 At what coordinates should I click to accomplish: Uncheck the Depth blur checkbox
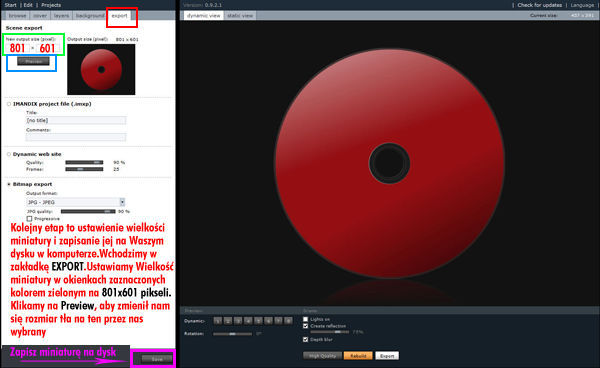click(305, 339)
